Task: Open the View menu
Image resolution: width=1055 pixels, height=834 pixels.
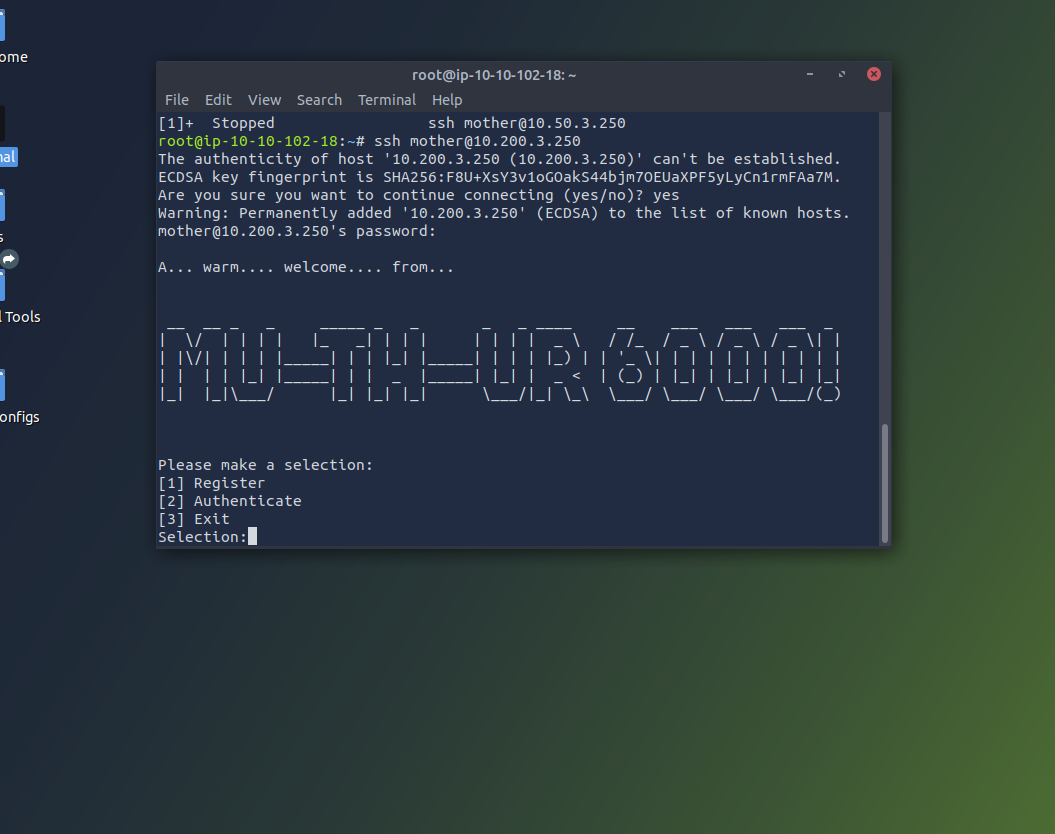Action: (264, 100)
